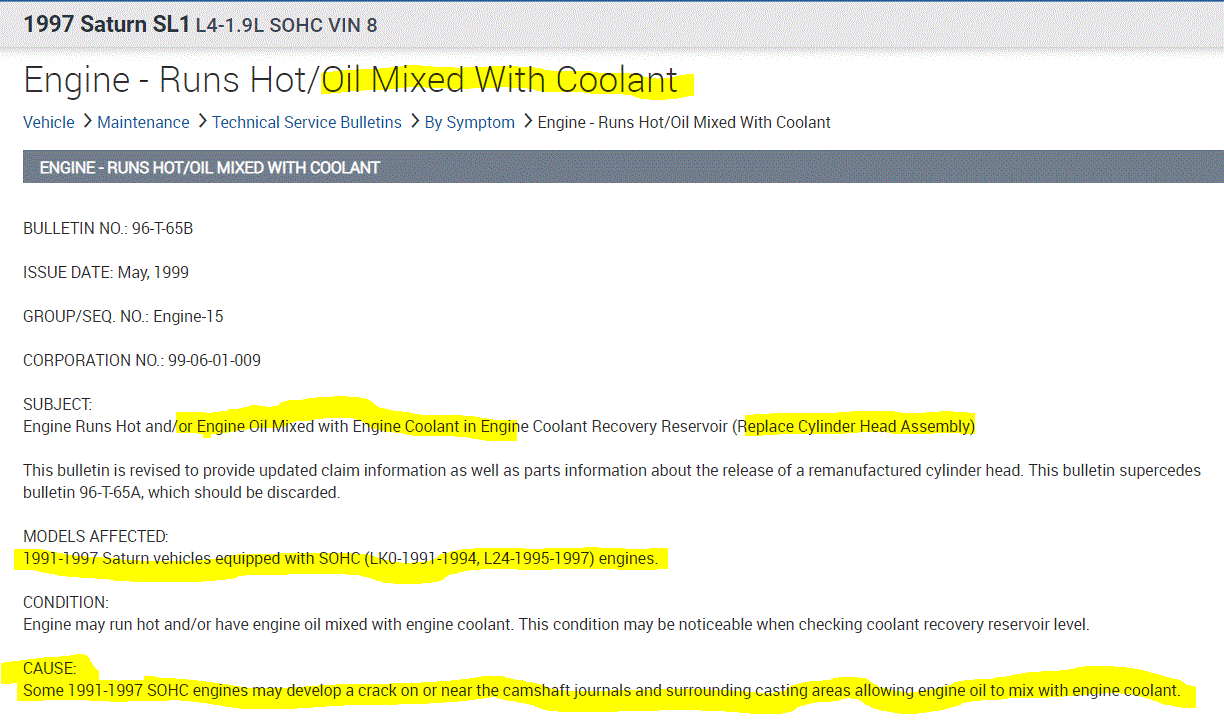This screenshot has height=724, width=1224.
Task: Click the 'MODELS AFFECTED:' label
Action: [x=96, y=537]
